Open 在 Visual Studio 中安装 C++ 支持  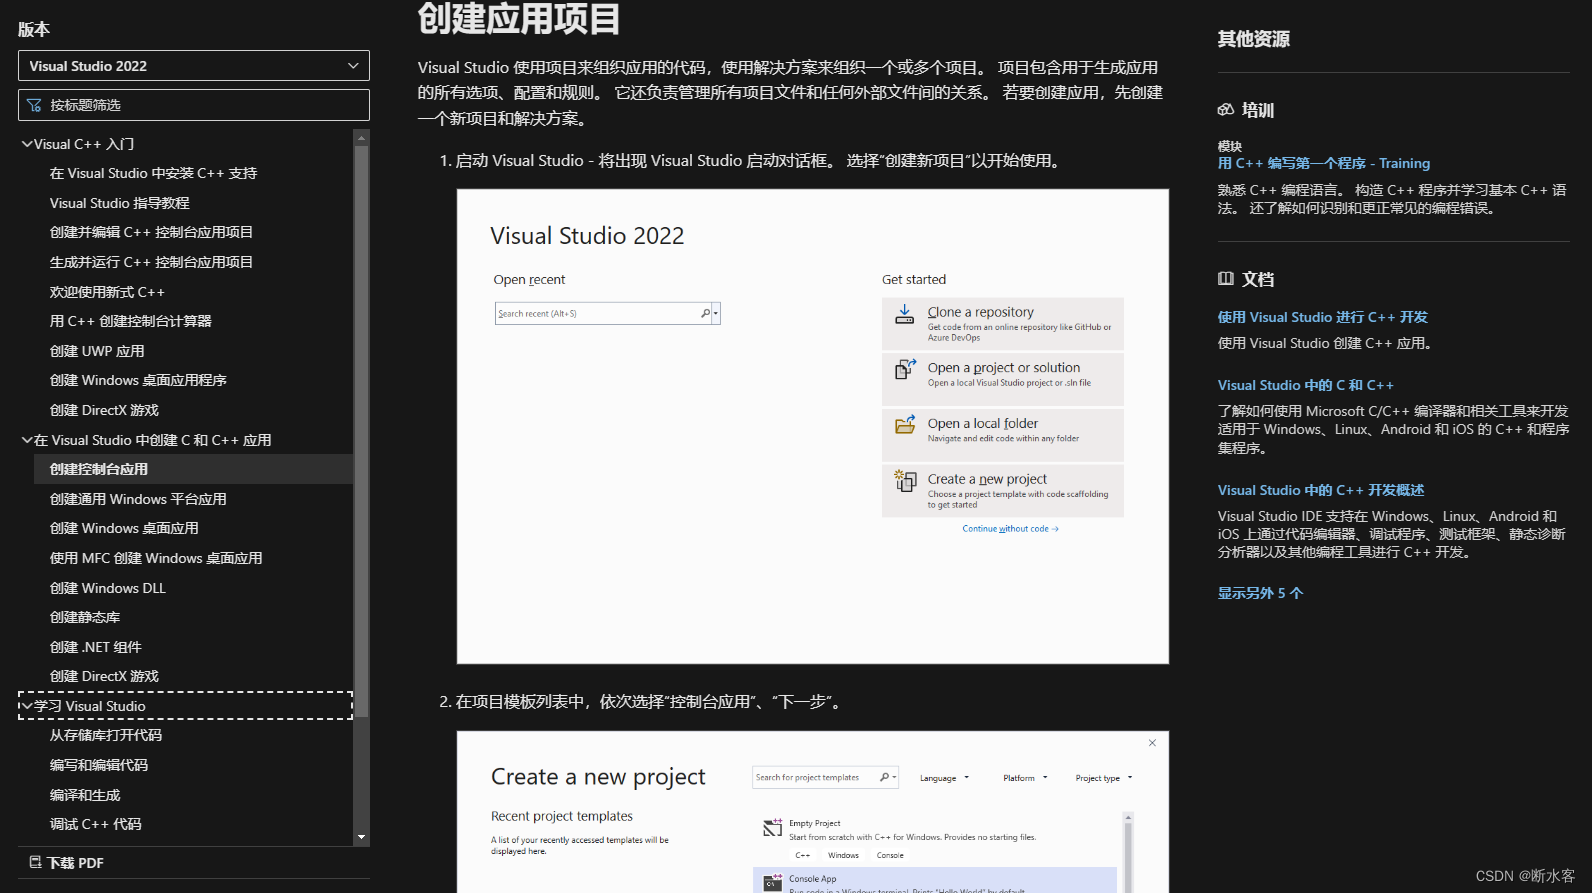point(153,173)
